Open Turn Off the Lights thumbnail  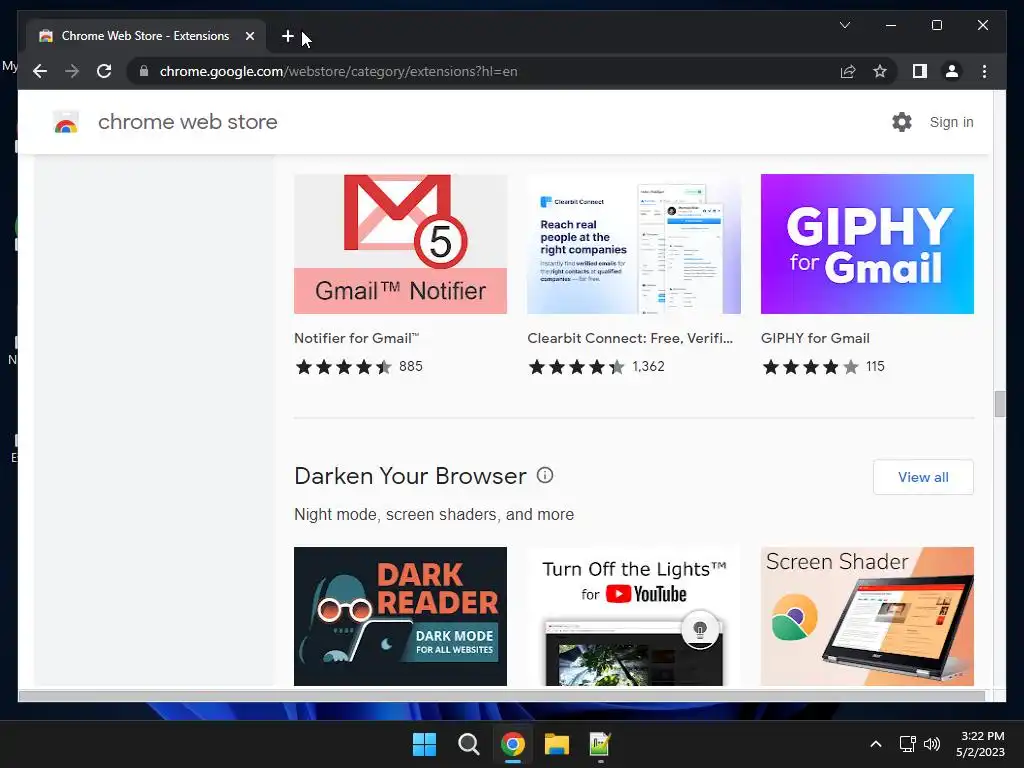[x=633, y=616]
